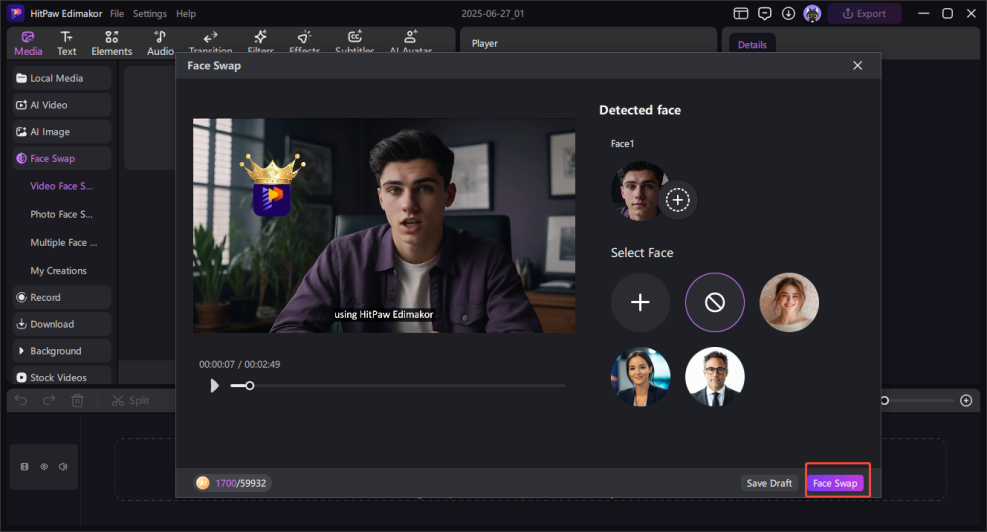Screen dimensions: 987x532
Task: Open Stock Videos in sidebar
Action: (62, 377)
